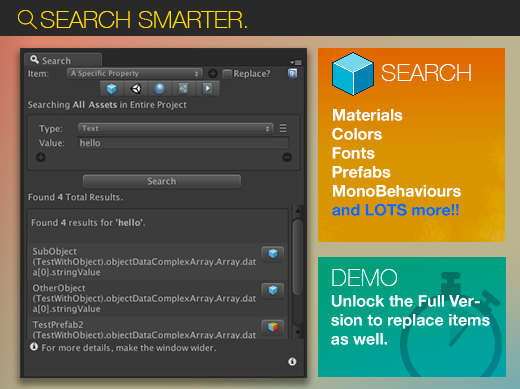The height and width of the screenshot is (389, 520).
Task: Click the 'Fonts' text in orange panel
Action: click(353, 153)
